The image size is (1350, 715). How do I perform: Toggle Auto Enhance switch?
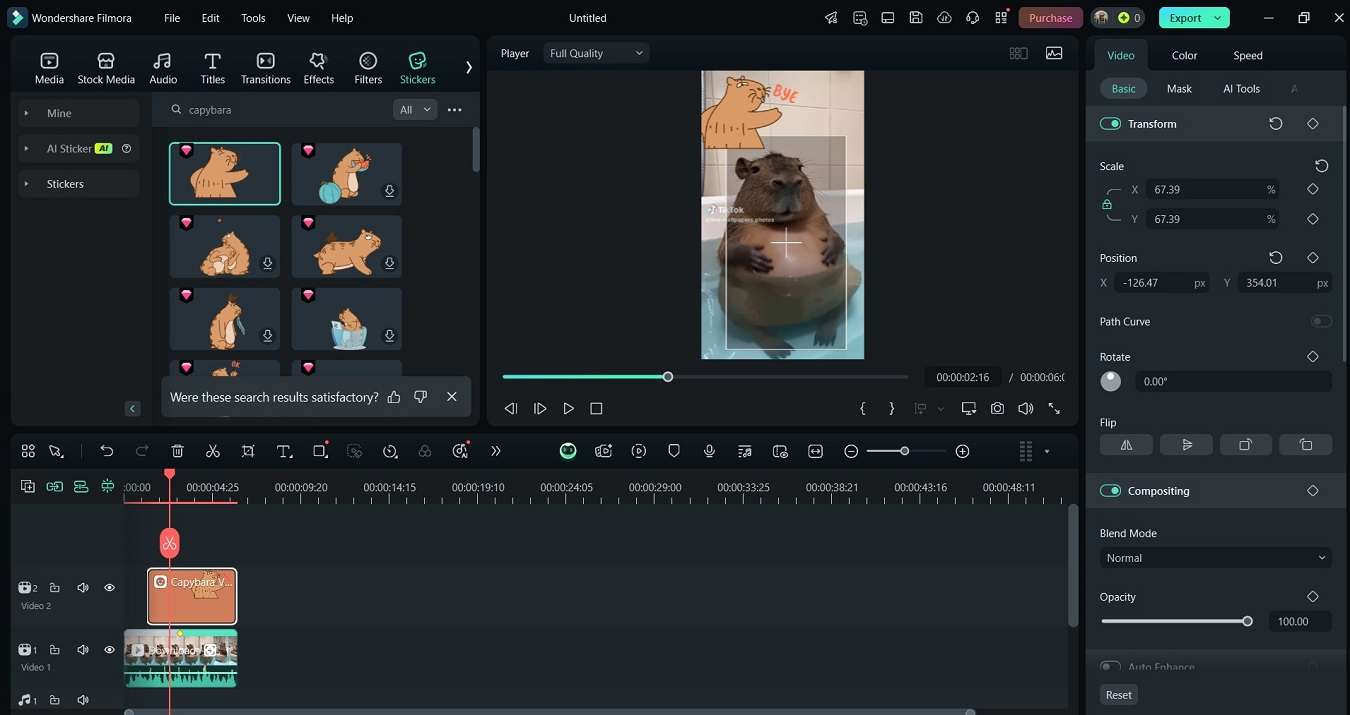1110,667
